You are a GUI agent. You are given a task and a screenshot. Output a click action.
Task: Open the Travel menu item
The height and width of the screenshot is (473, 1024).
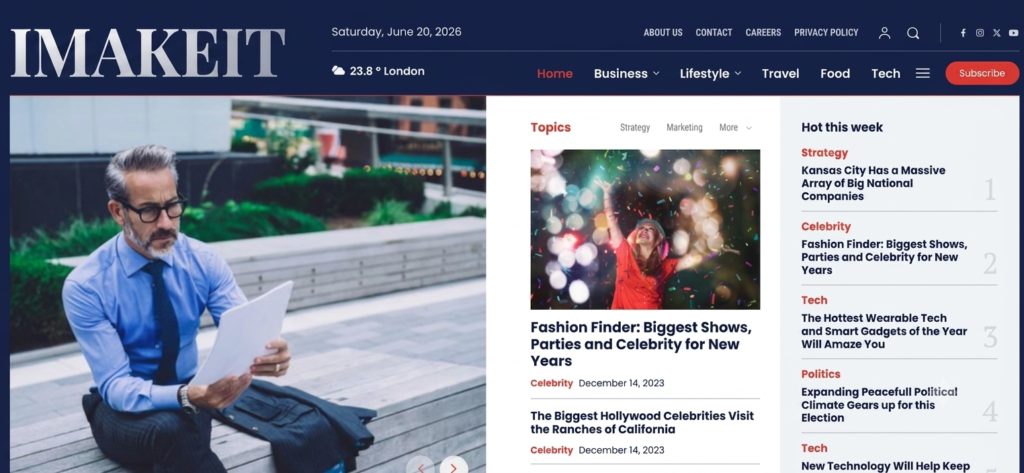point(780,74)
